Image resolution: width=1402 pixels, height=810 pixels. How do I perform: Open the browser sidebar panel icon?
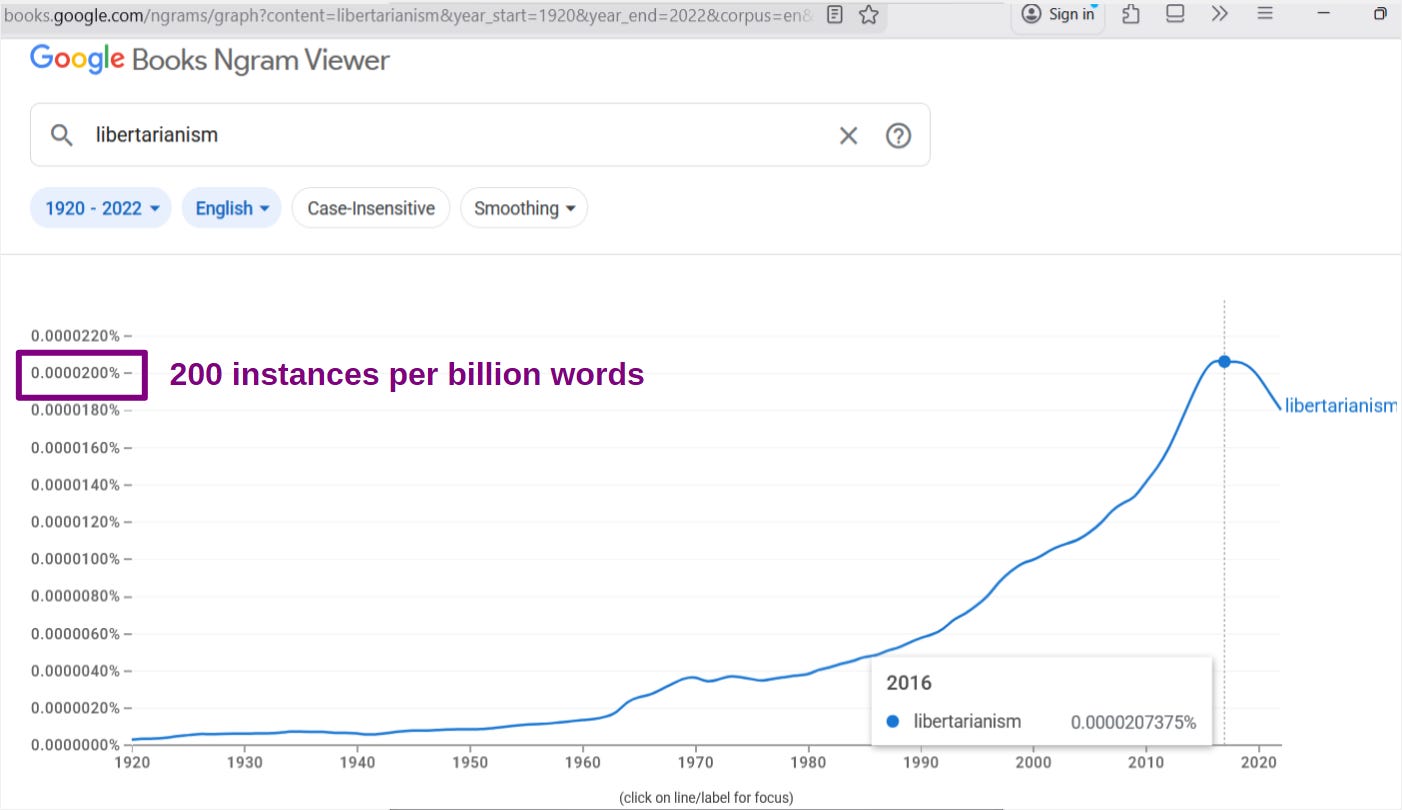[1175, 14]
